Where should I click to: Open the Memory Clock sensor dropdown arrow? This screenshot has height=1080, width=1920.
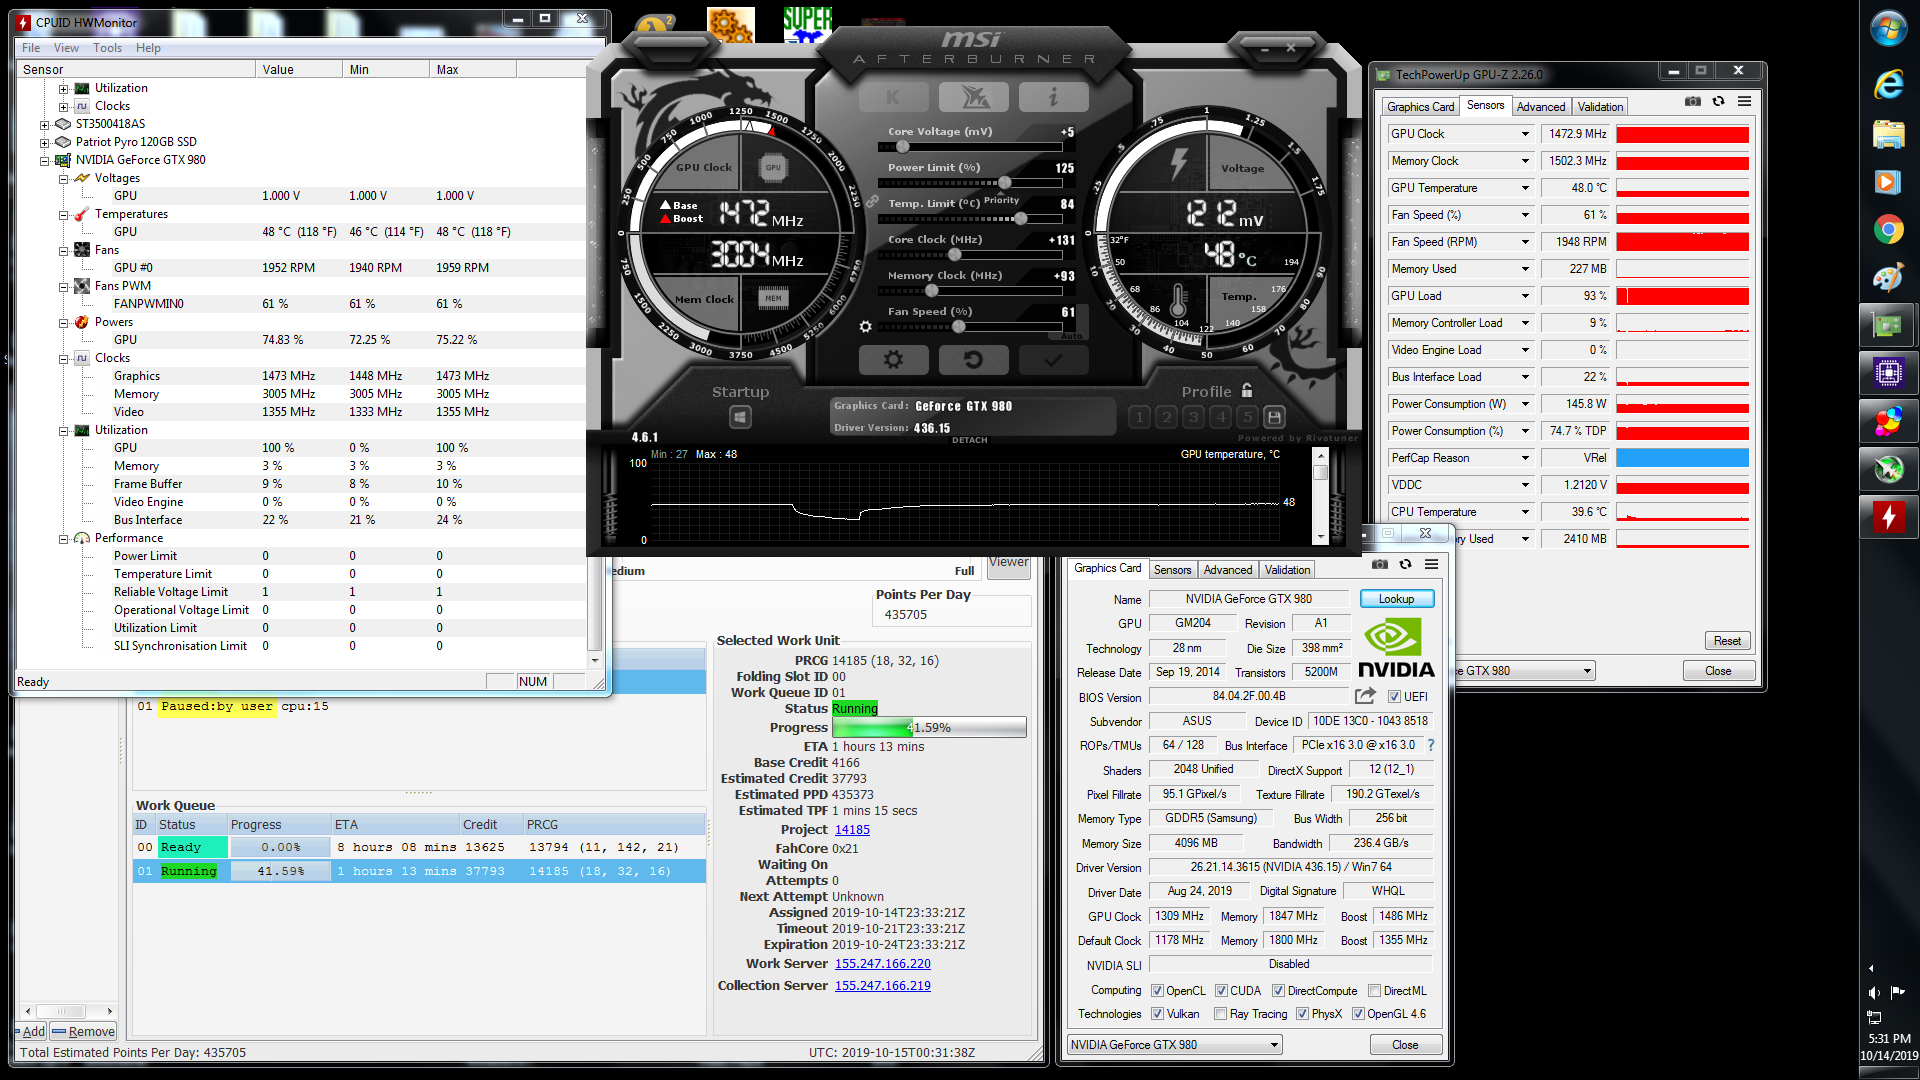1525,161
